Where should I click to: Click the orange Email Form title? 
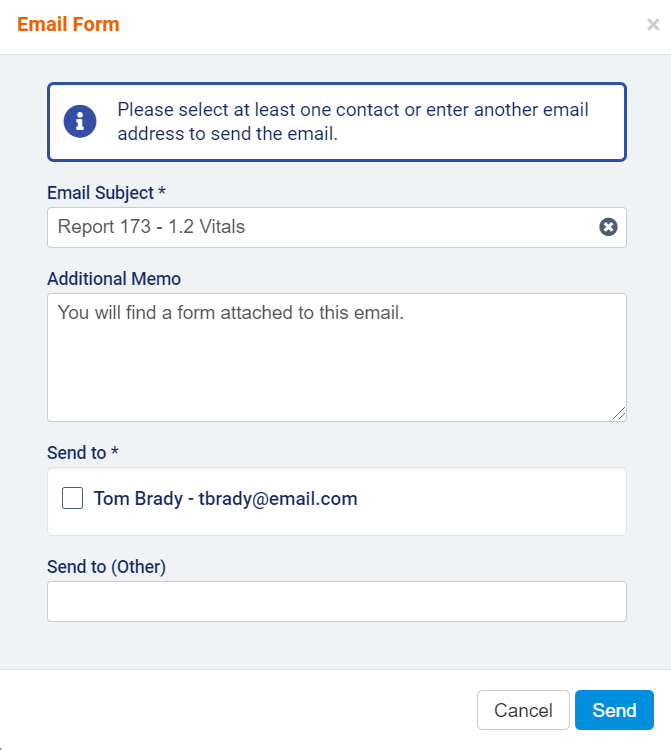click(68, 24)
